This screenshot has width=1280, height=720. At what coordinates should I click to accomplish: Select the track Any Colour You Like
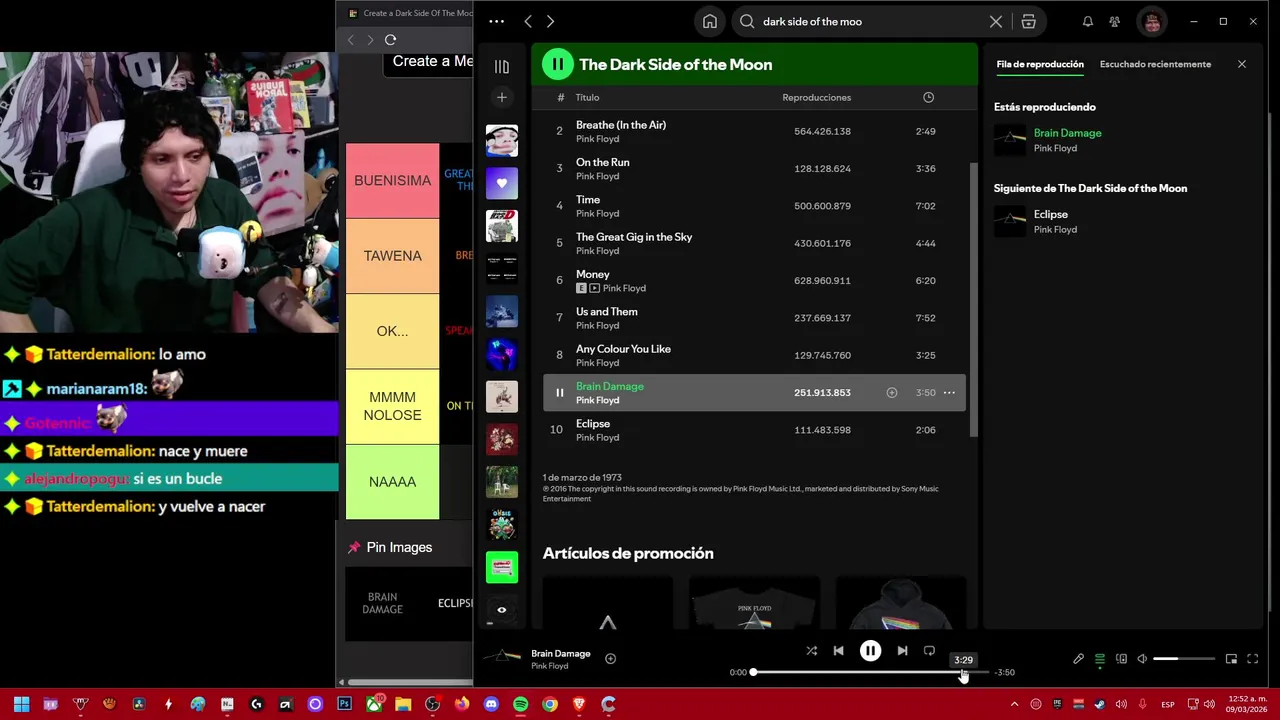755,355
